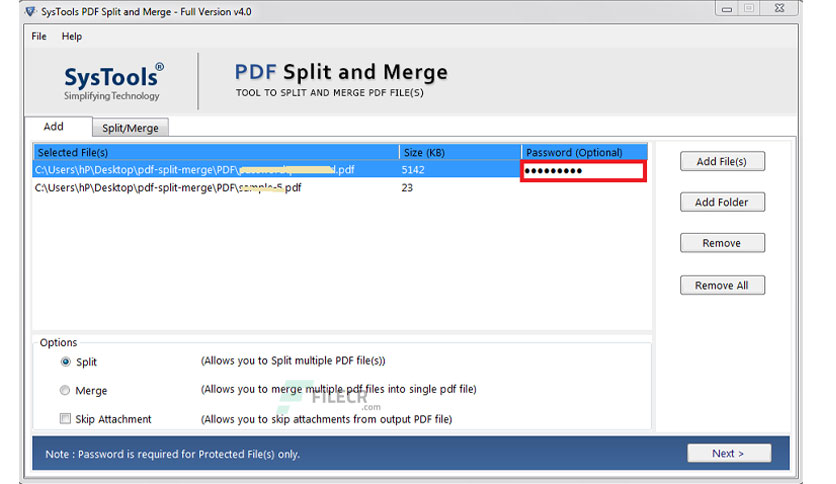The width and height of the screenshot is (836, 484).
Task: Switch to the Add tab
Action: [x=53, y=126]
